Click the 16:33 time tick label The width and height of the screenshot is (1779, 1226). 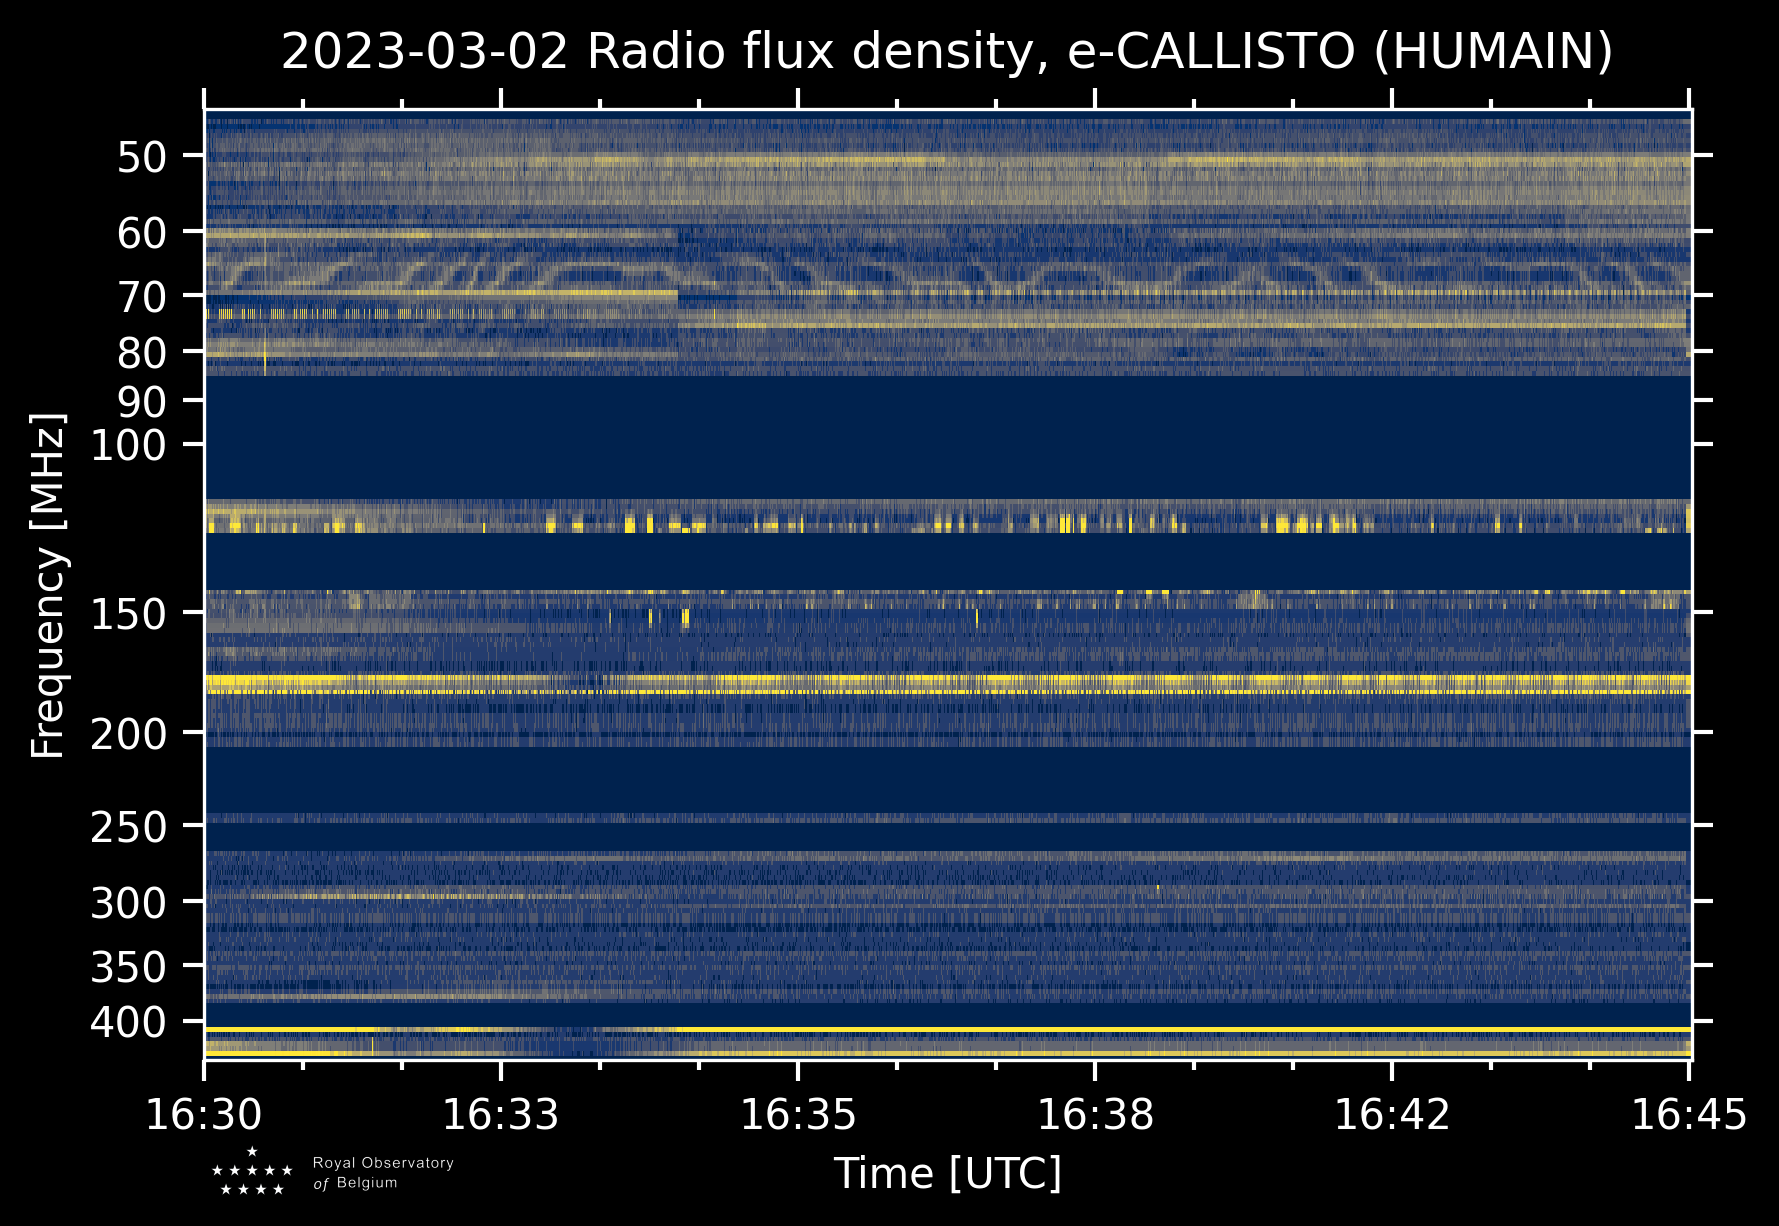coord(500,1115)
